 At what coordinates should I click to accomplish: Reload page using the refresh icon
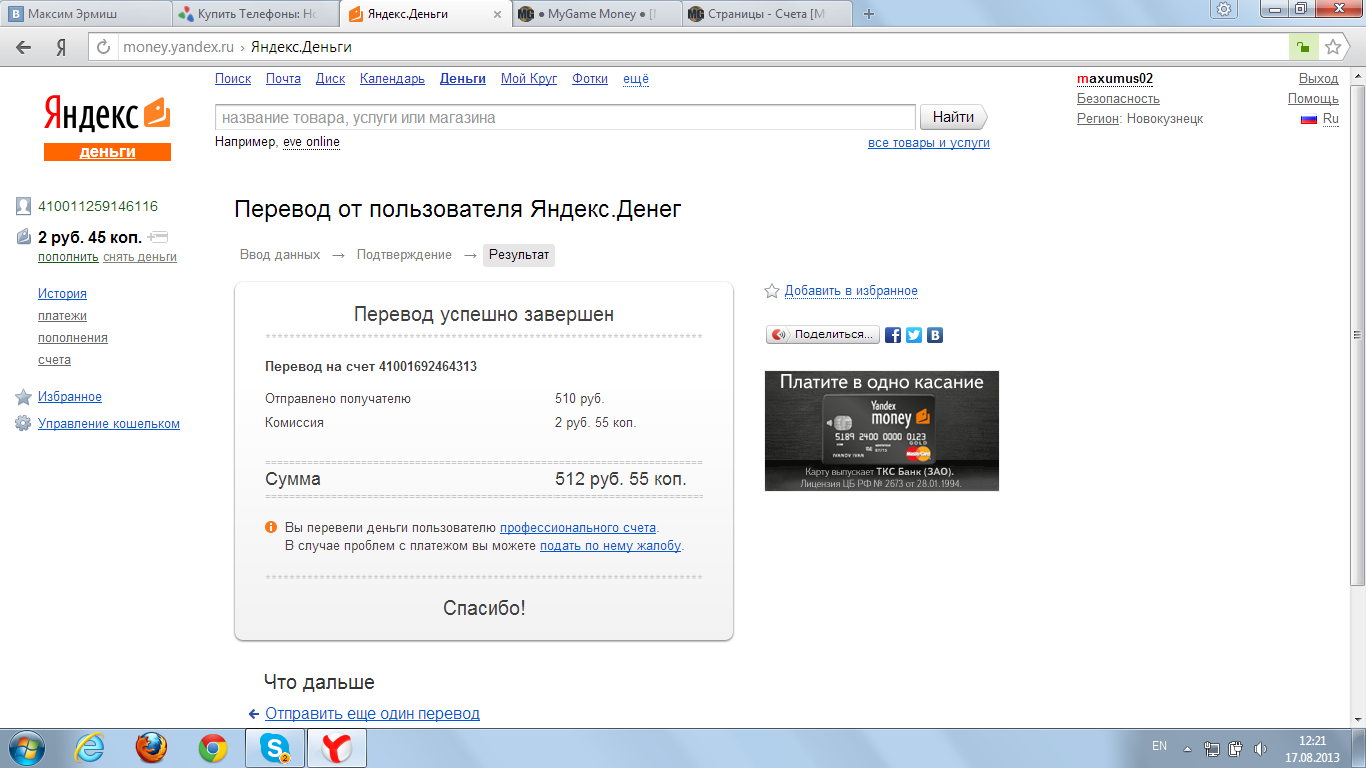104,47
